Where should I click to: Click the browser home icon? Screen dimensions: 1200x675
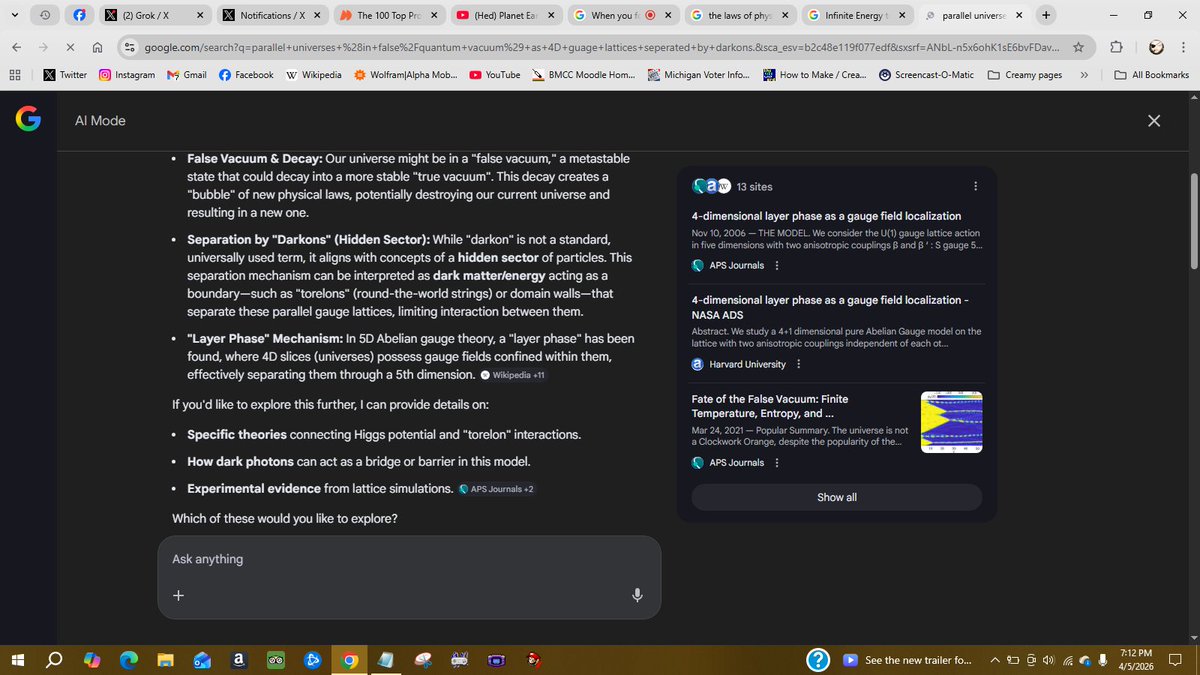click(x=97, y=47)
